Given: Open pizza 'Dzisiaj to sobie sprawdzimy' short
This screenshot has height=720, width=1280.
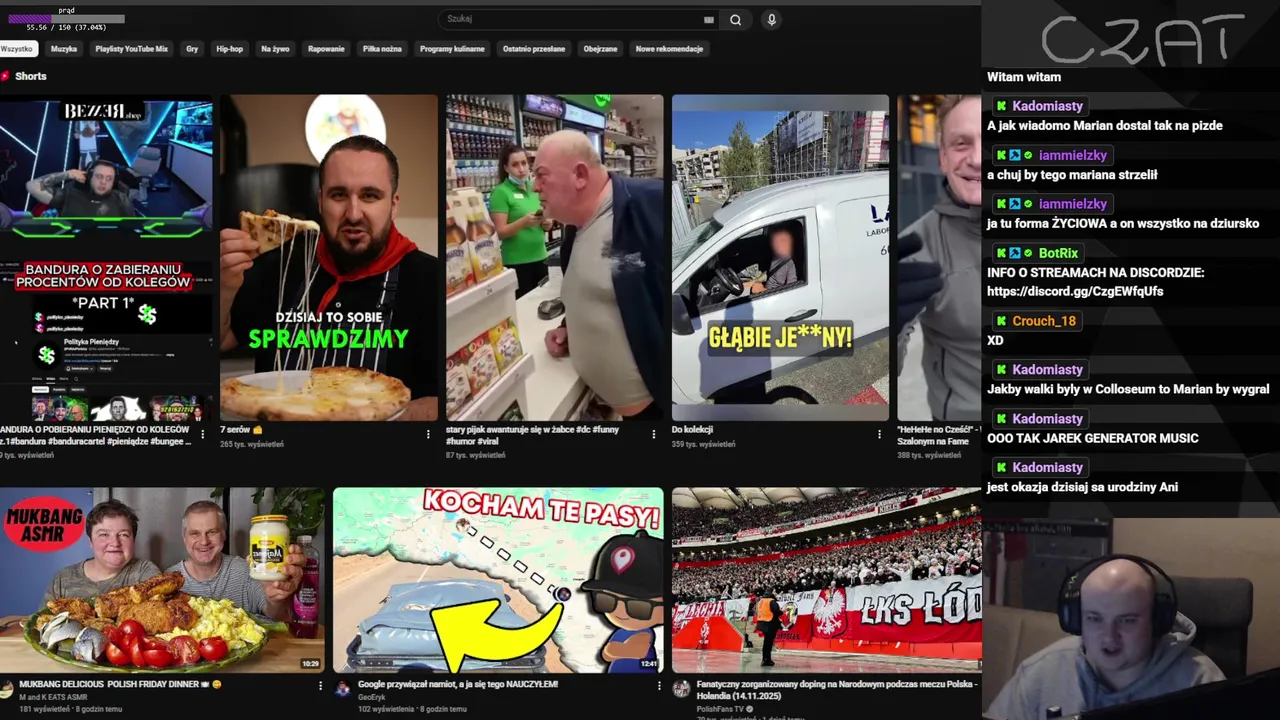Looking at the screenshot, I should [x=329, y=257].
